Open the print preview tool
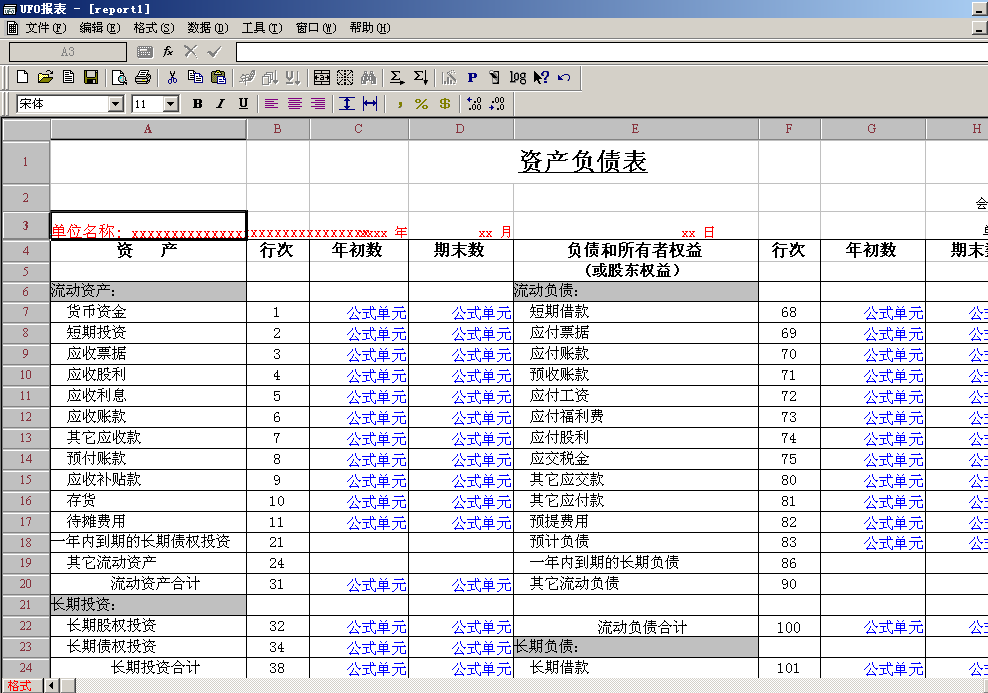Image resolution: width=988 pixels, height=693 pixels. coord(119,77)
